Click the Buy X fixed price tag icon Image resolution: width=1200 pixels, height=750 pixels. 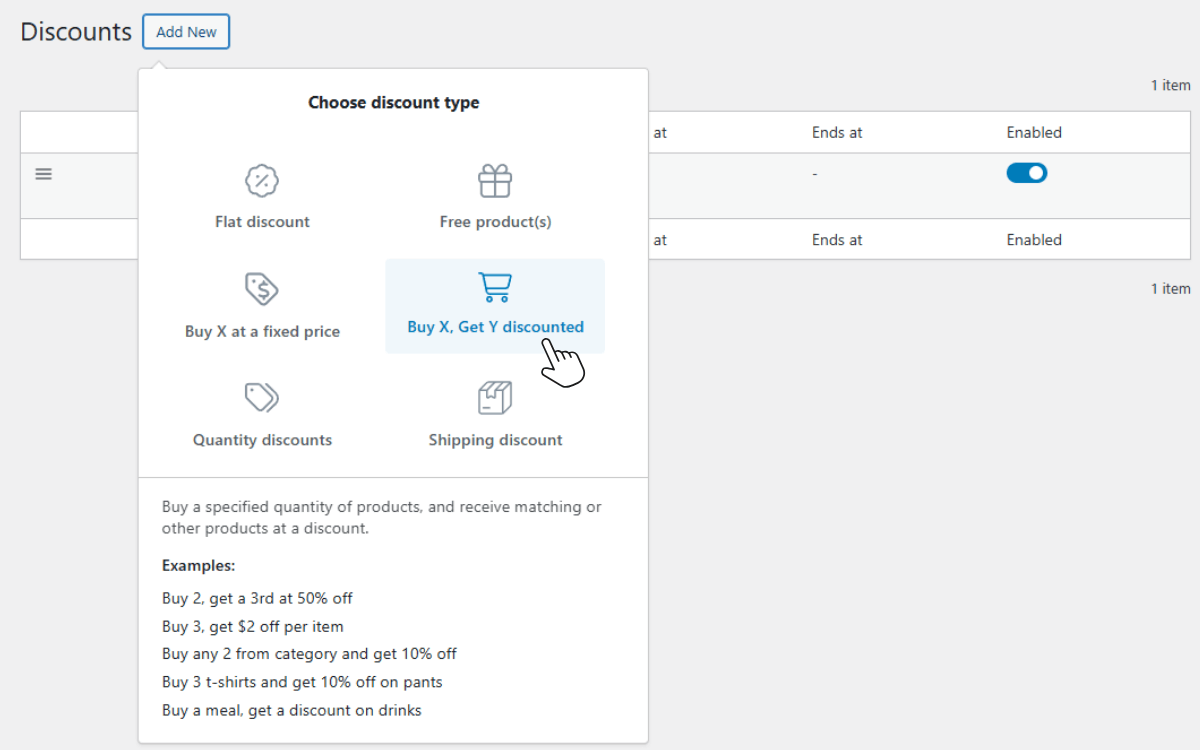(262, 290)
